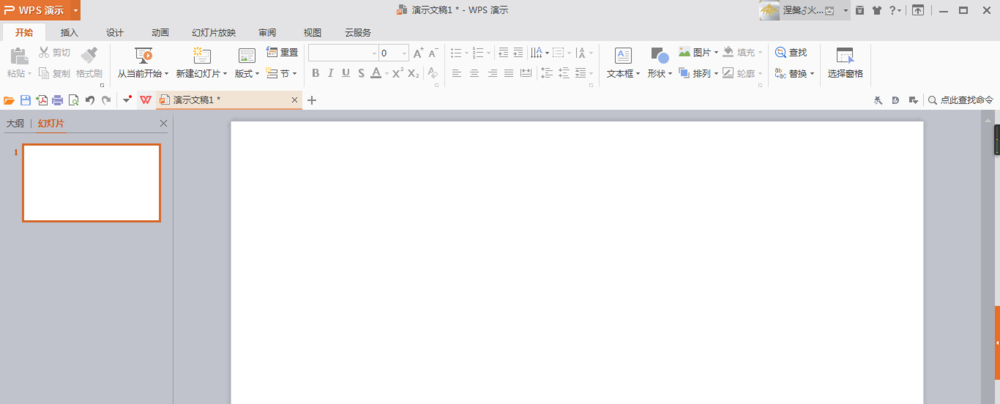1000x404 pixels.
Task: Toggle italic formatting
Action: [330, 73]
